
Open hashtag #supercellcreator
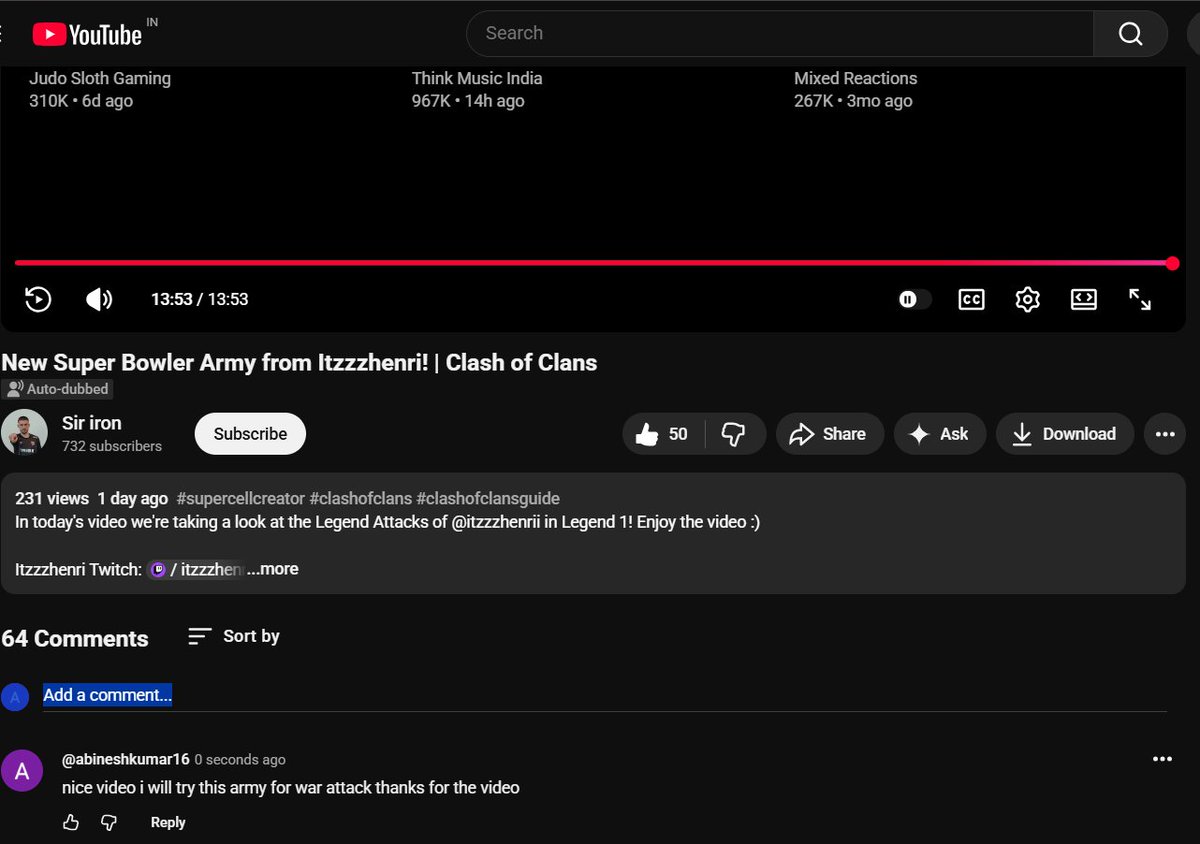click(240, 498)
